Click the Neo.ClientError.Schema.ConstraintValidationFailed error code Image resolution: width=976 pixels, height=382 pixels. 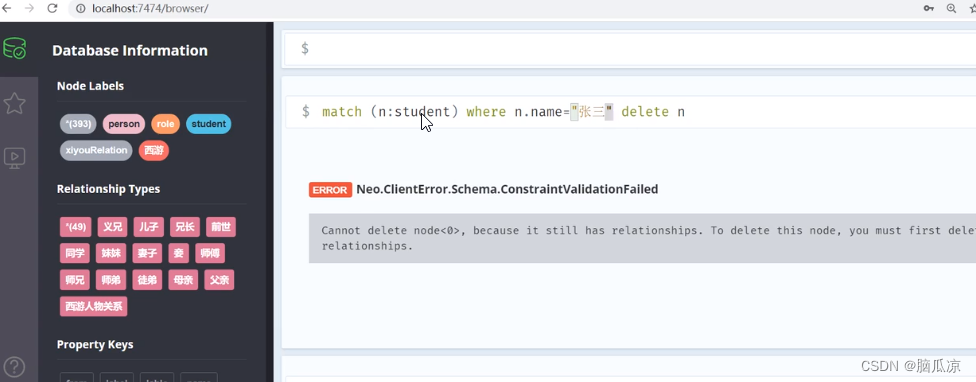[x=507, y=189]
